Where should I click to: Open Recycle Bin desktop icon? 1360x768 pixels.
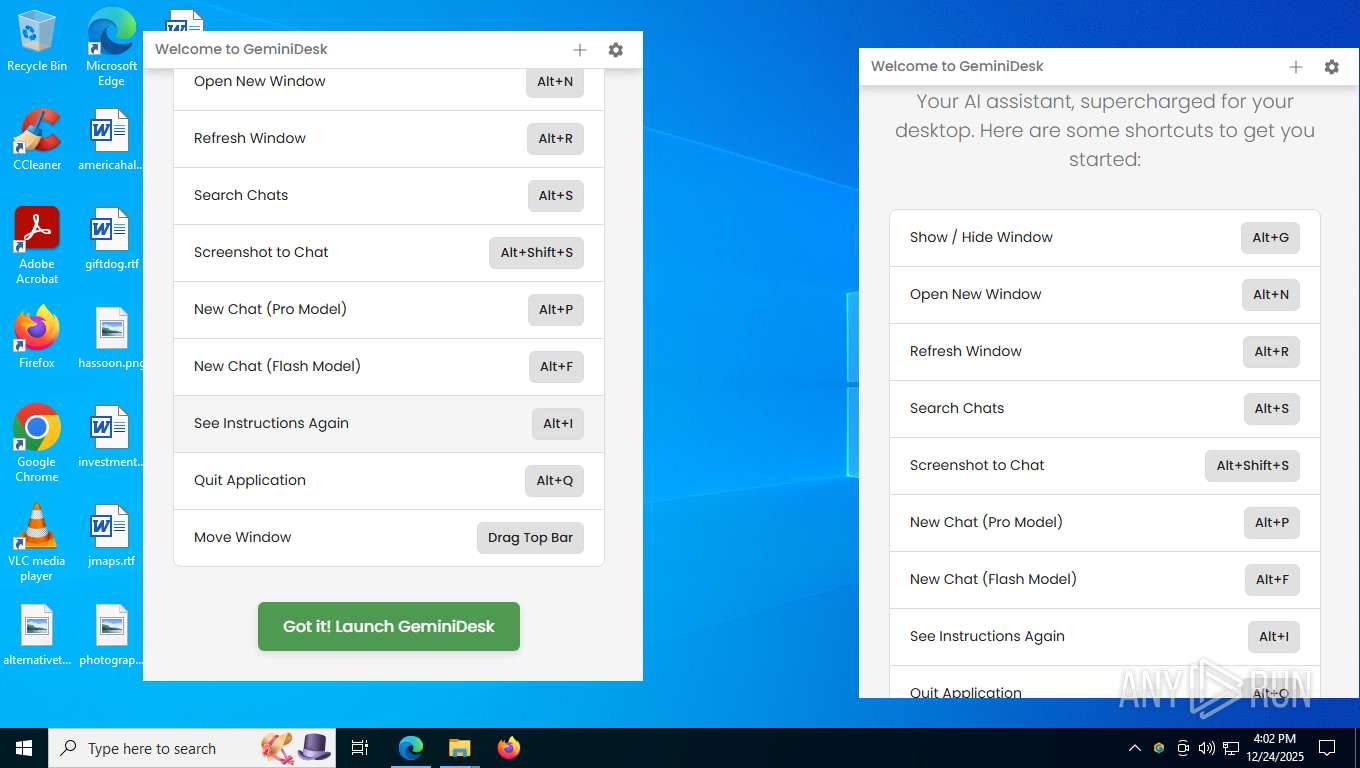[37, 42]
